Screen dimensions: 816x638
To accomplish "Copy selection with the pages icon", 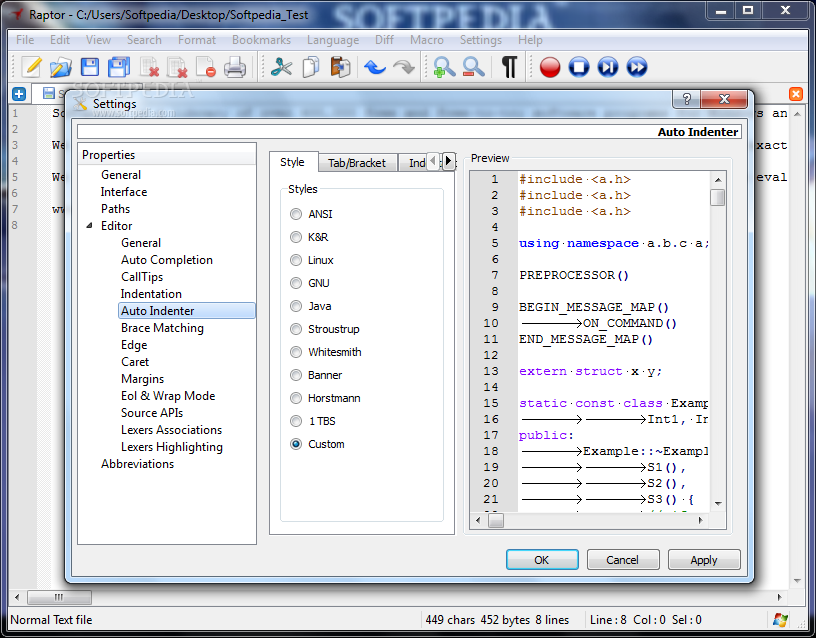I will click(x=311, y=67).
